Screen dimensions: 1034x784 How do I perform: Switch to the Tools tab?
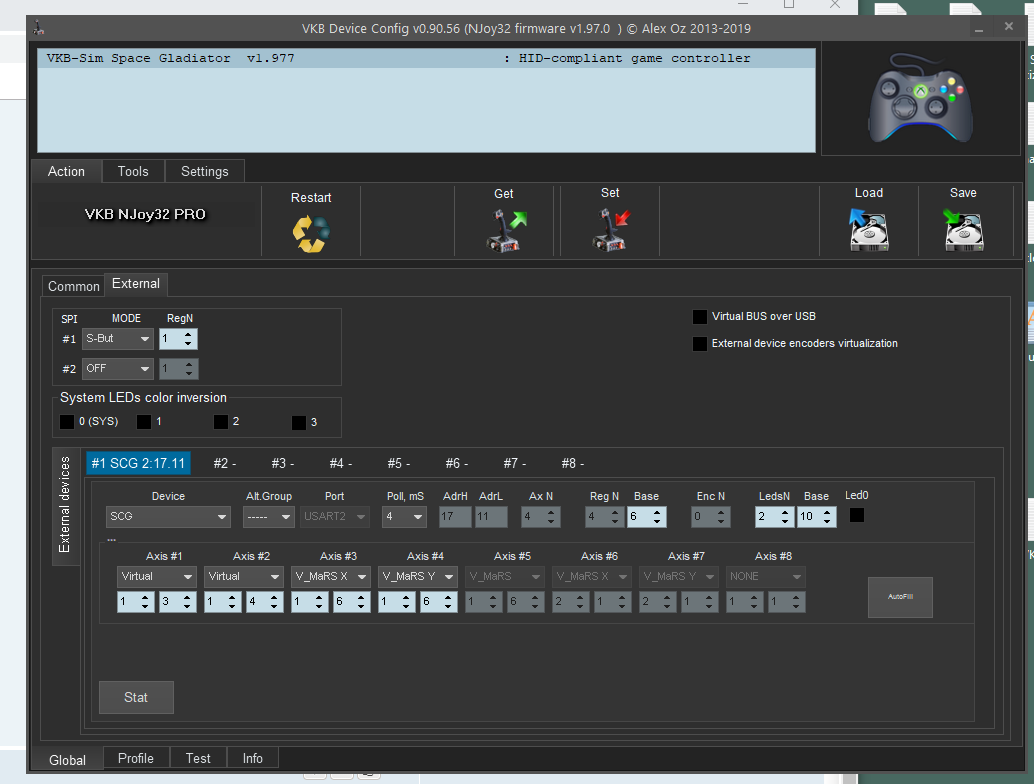pos(133,171)
